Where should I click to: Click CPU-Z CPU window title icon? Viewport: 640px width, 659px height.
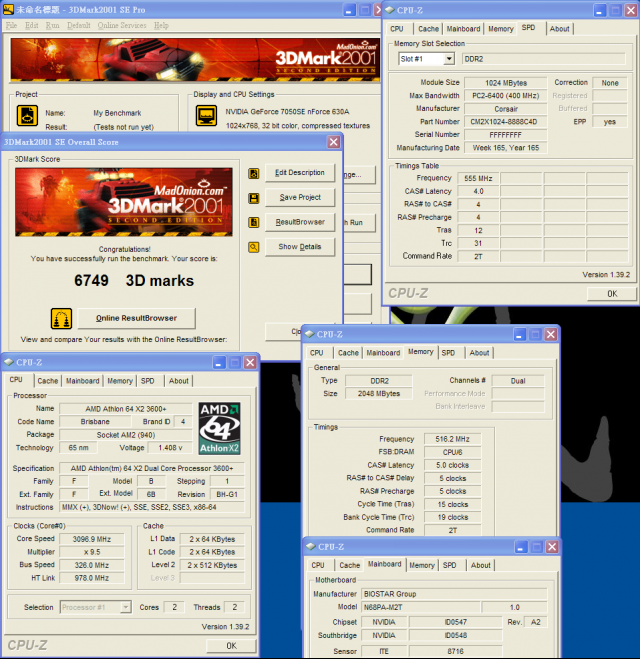coord(9,362)
